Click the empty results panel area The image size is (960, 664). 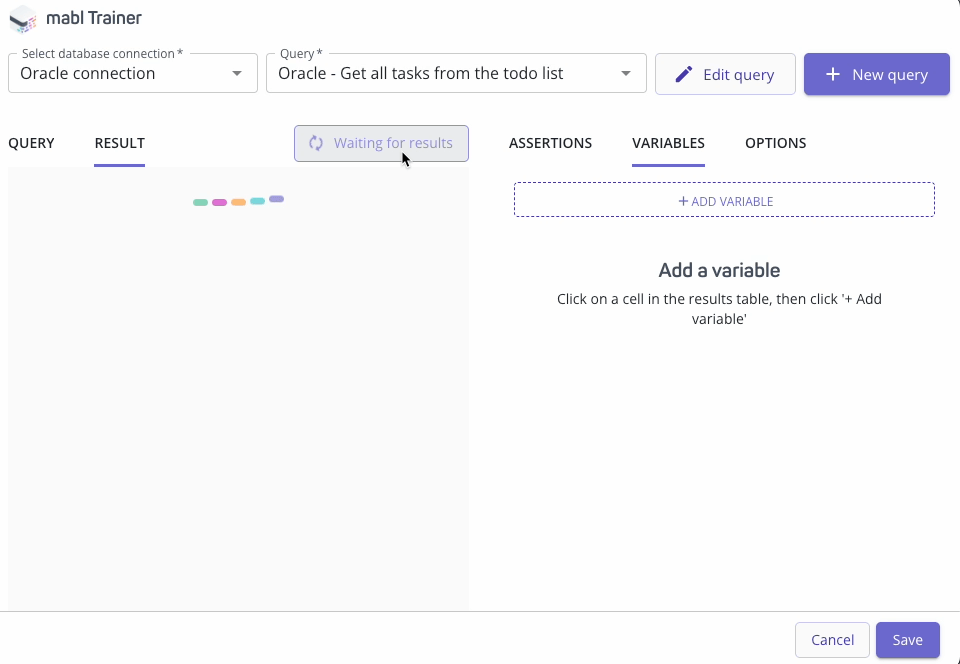[x=238, y=400]
